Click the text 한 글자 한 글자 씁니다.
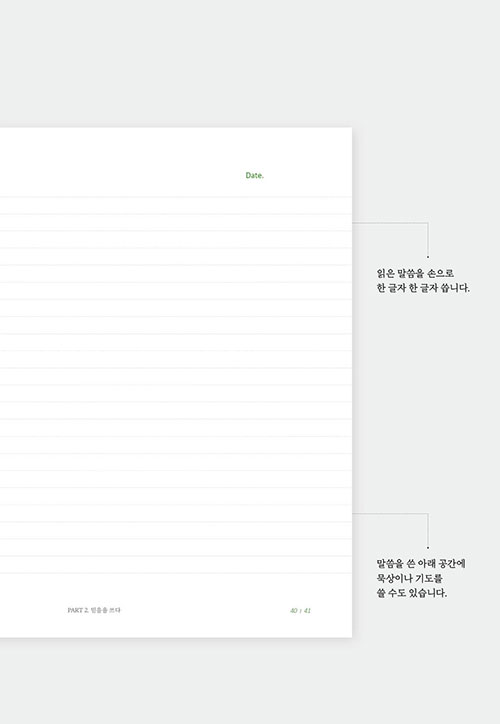 pyautogui.click(x=423, y=288)
